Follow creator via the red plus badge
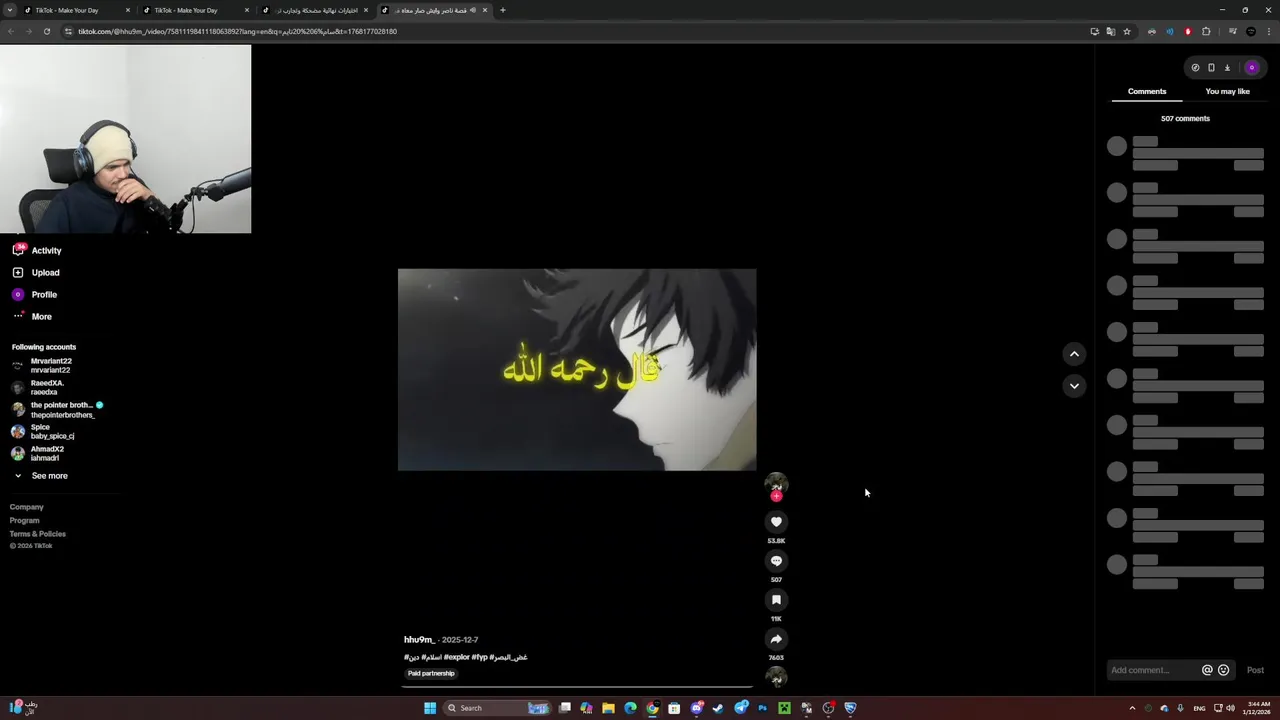1280x720 pixels. point(776,496)
